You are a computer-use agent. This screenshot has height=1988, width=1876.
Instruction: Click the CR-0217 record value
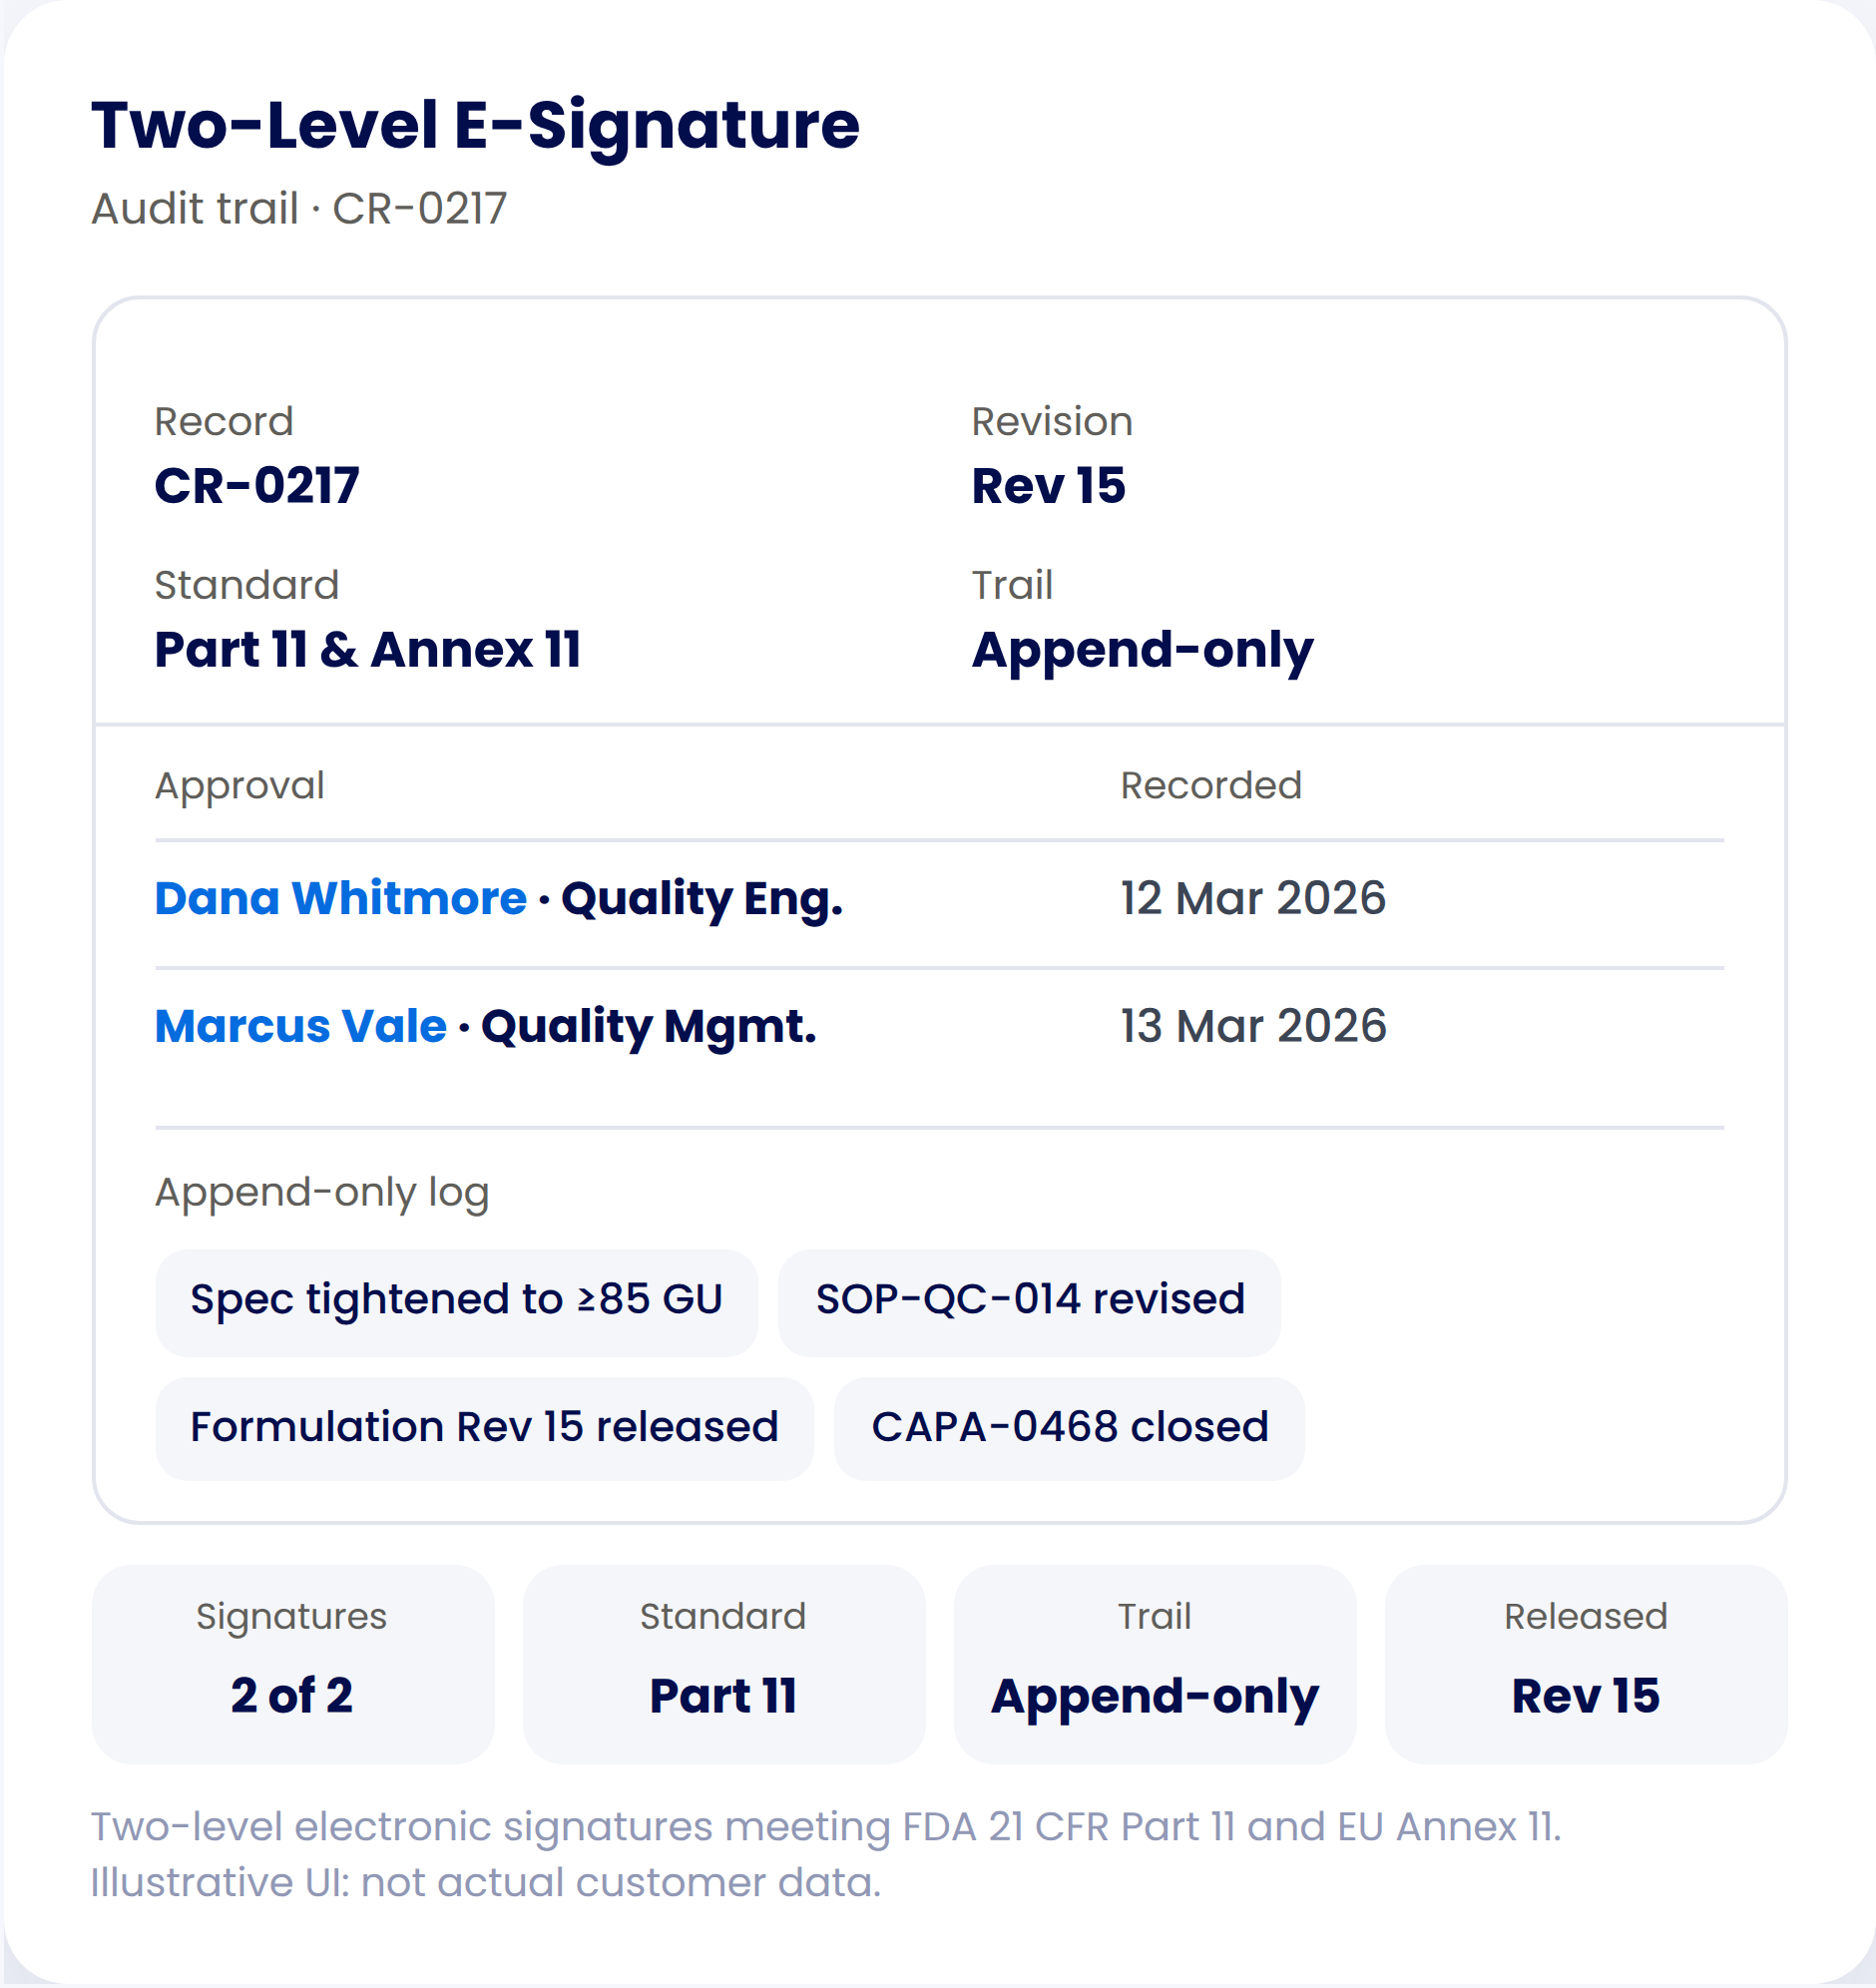(257, 486)
